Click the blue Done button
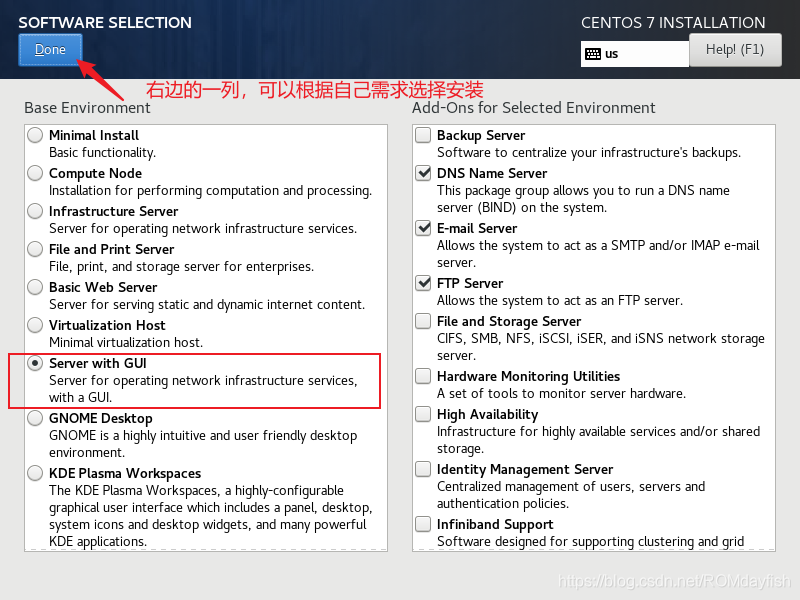 coord(50,50)
